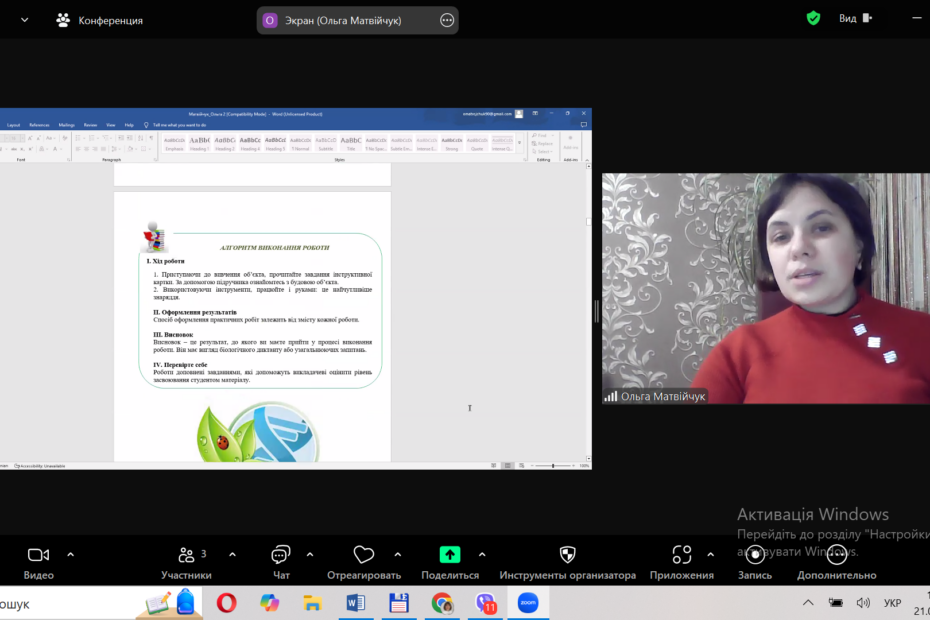
Task: Expand the arrow beside Приложения
Action: 711,555
